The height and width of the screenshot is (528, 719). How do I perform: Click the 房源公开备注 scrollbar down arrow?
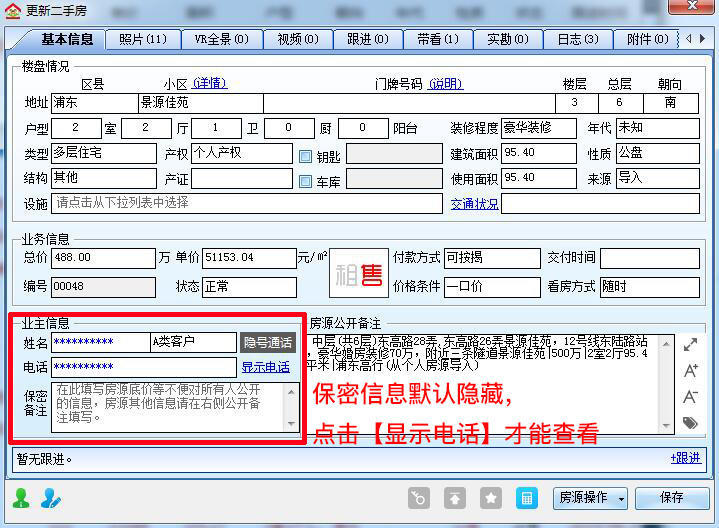pos(666,426)
